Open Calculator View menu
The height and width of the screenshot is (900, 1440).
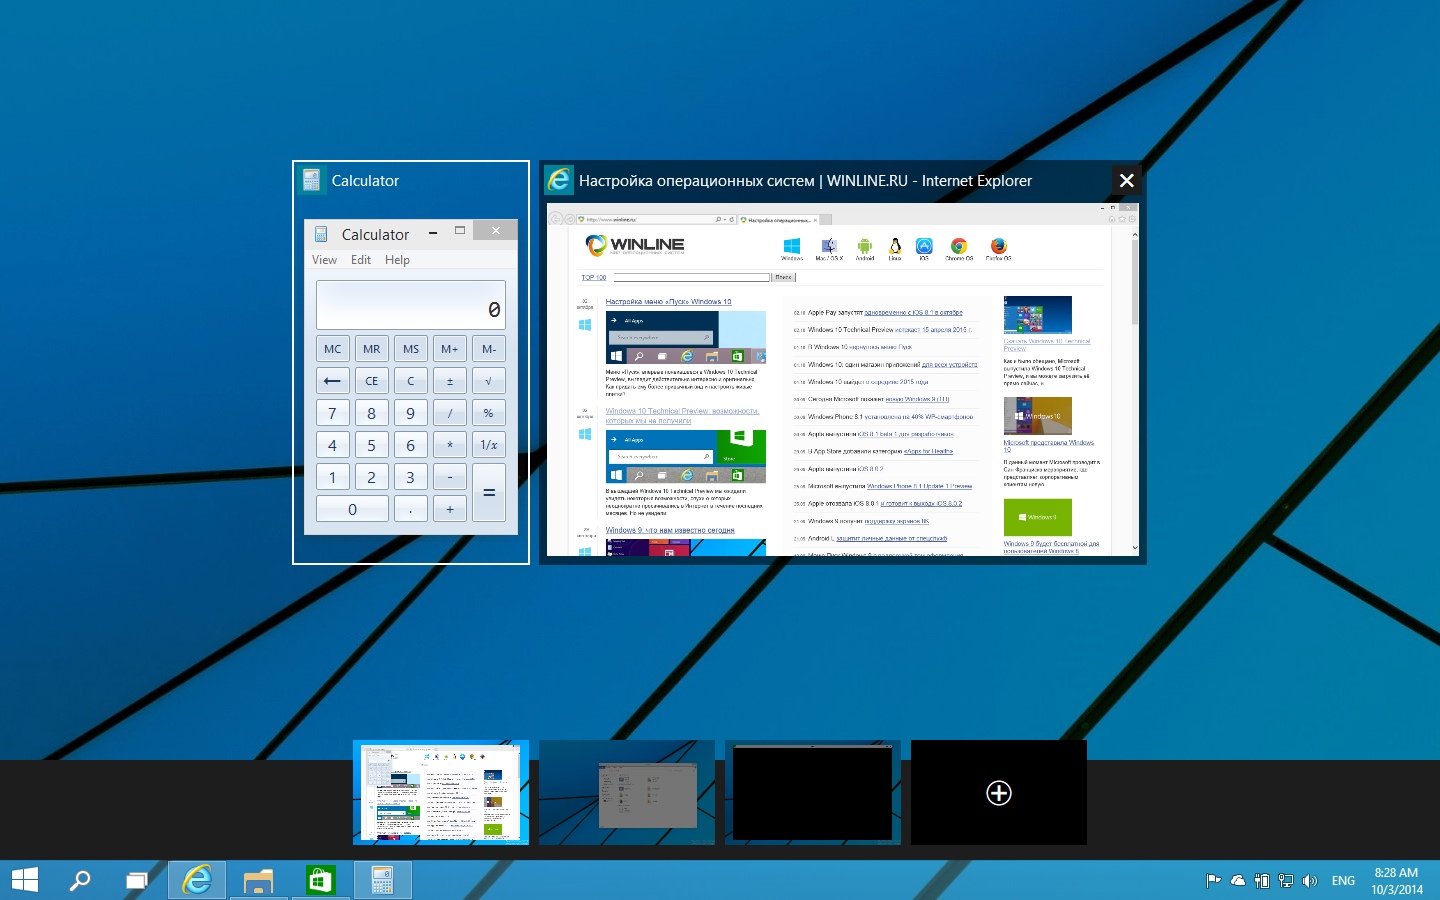(x=324, y=260)
